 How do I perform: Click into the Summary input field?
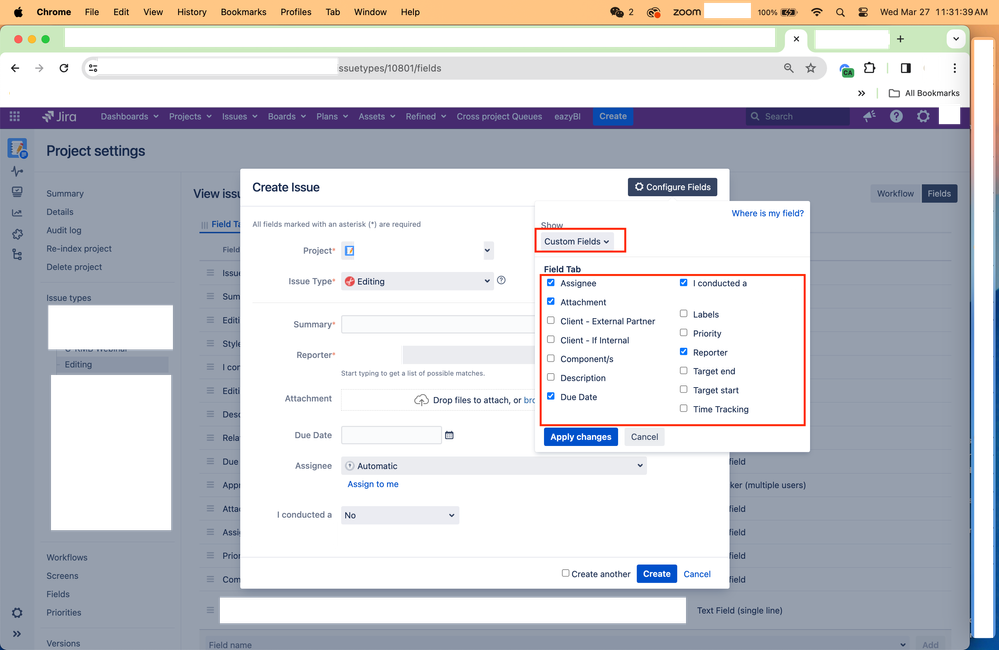click(438, 324)
